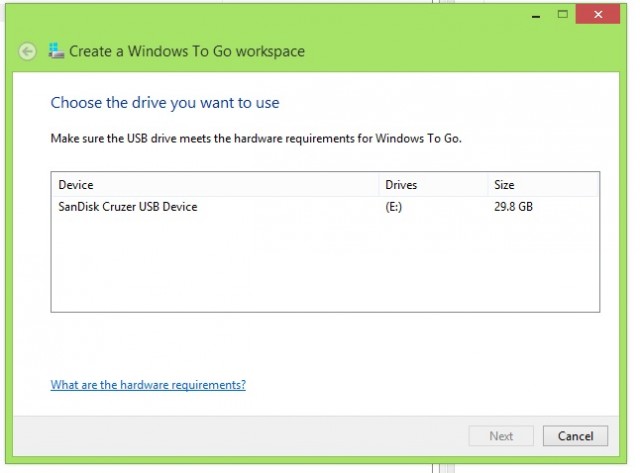This screenshot has height=473, width=640.
Task: Click the 'Create a Windows To Go workspace' title
Action: [x=187, y=51]
